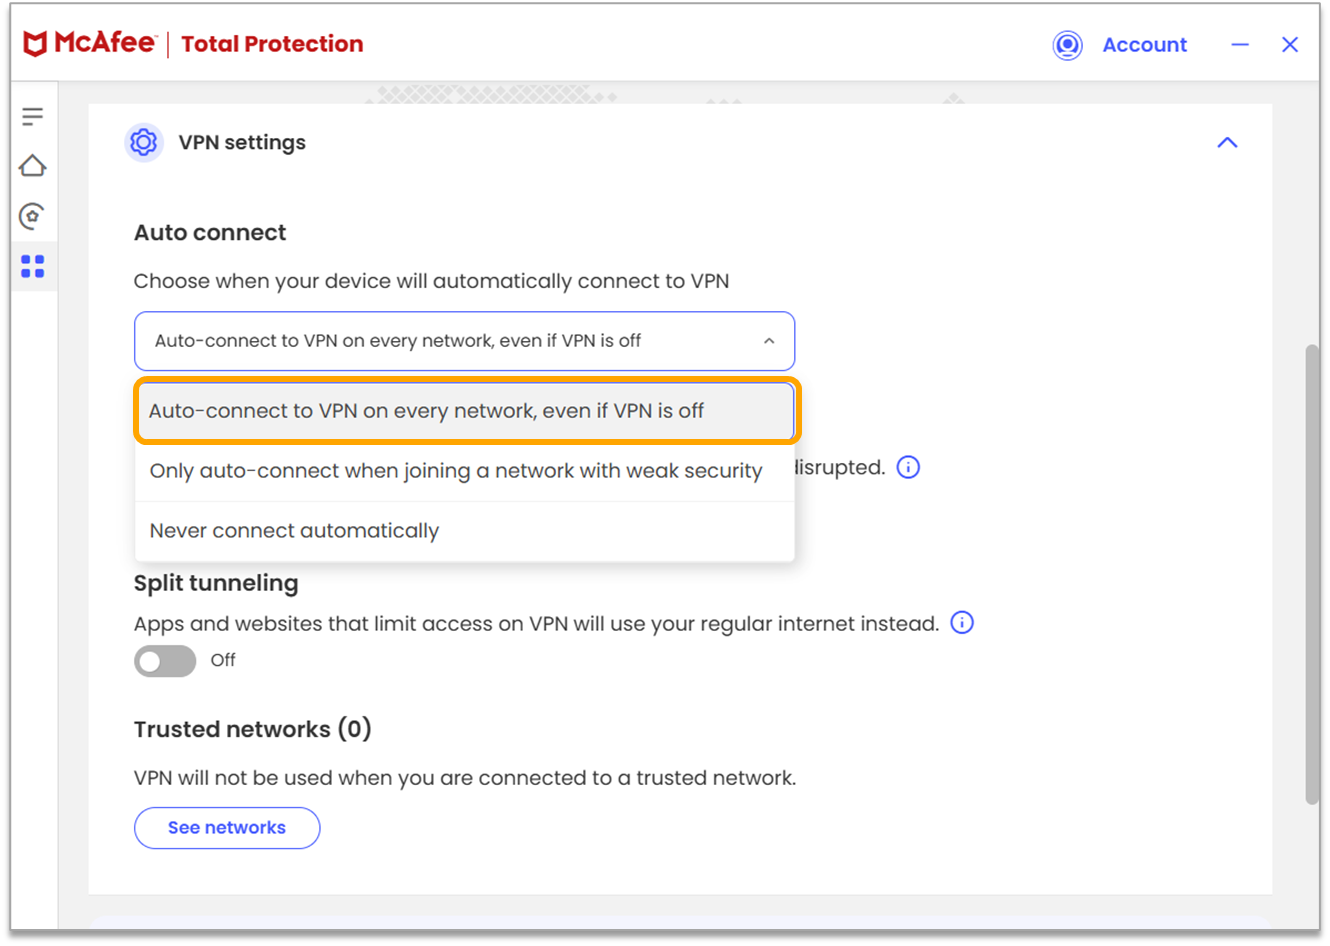Minimize the McAfee window

pos(1240,45)
